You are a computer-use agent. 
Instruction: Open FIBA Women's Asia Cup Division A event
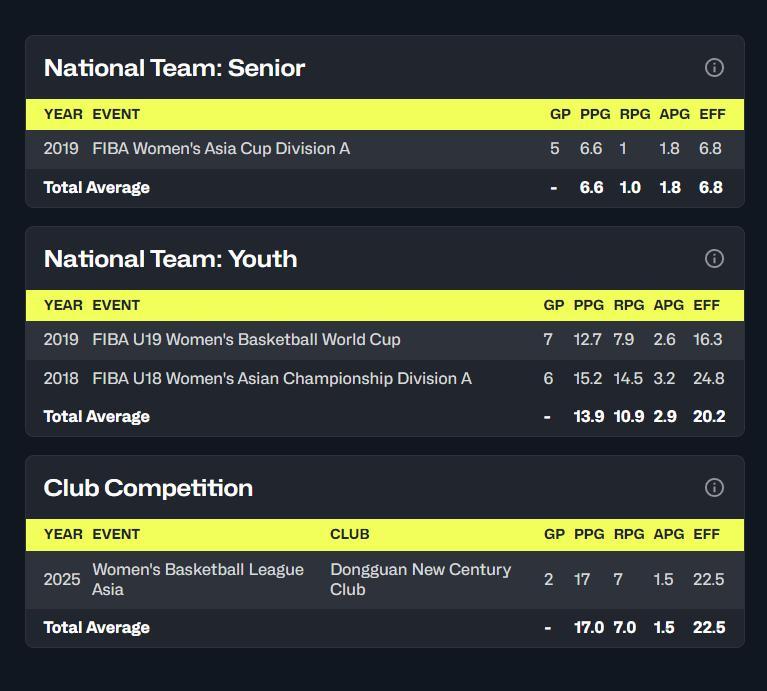221,149
